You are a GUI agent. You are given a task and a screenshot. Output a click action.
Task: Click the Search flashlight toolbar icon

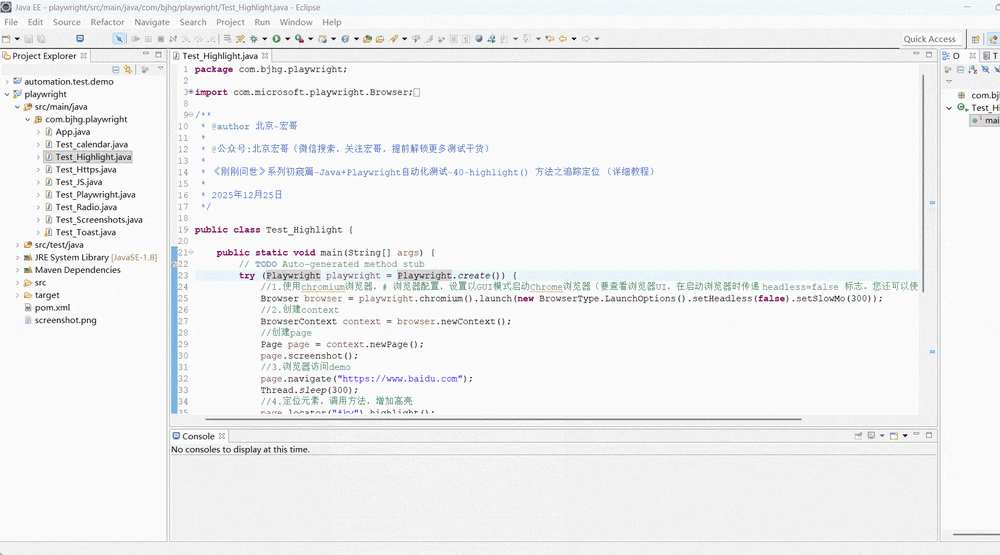[x=393, y=39]
